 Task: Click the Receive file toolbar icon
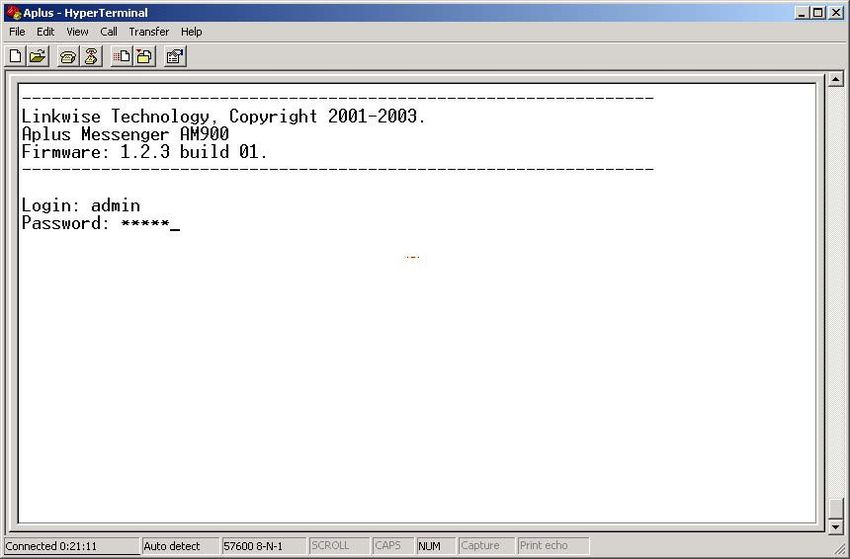(145, 56)
